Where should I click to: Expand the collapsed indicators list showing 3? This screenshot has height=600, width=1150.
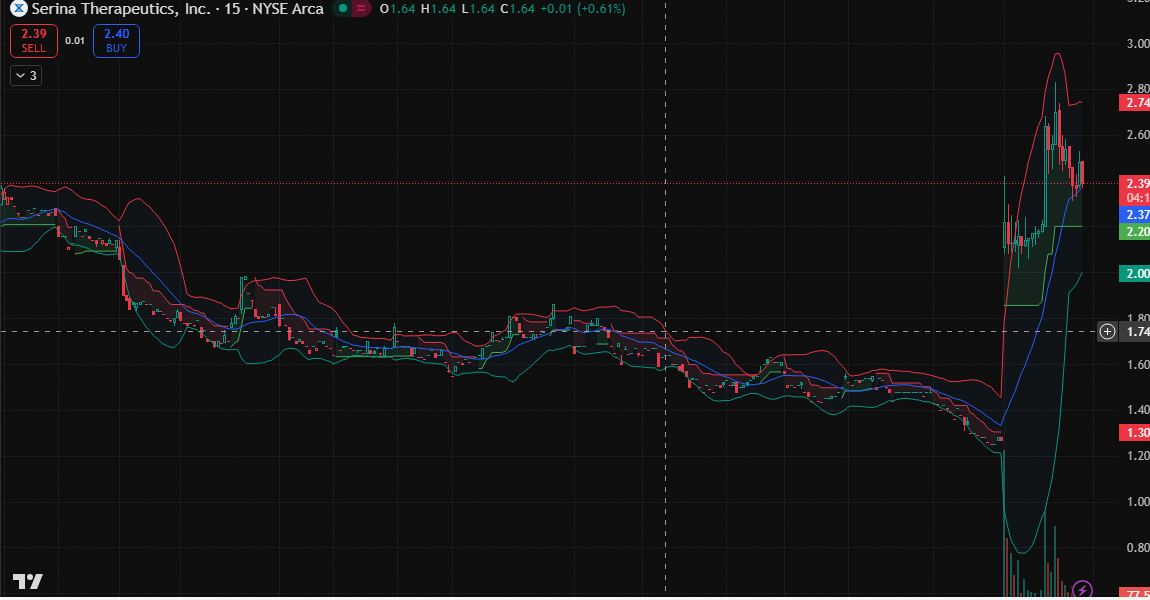26,76
